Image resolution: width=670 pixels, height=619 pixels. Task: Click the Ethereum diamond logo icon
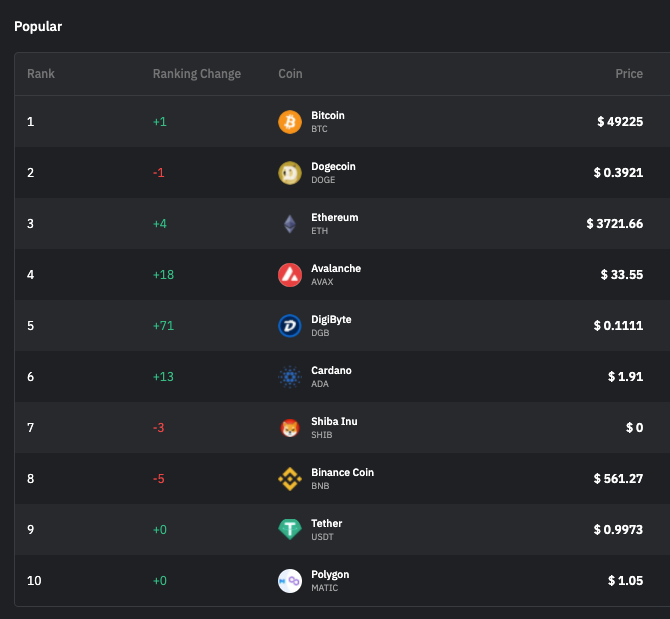point(289,224)
